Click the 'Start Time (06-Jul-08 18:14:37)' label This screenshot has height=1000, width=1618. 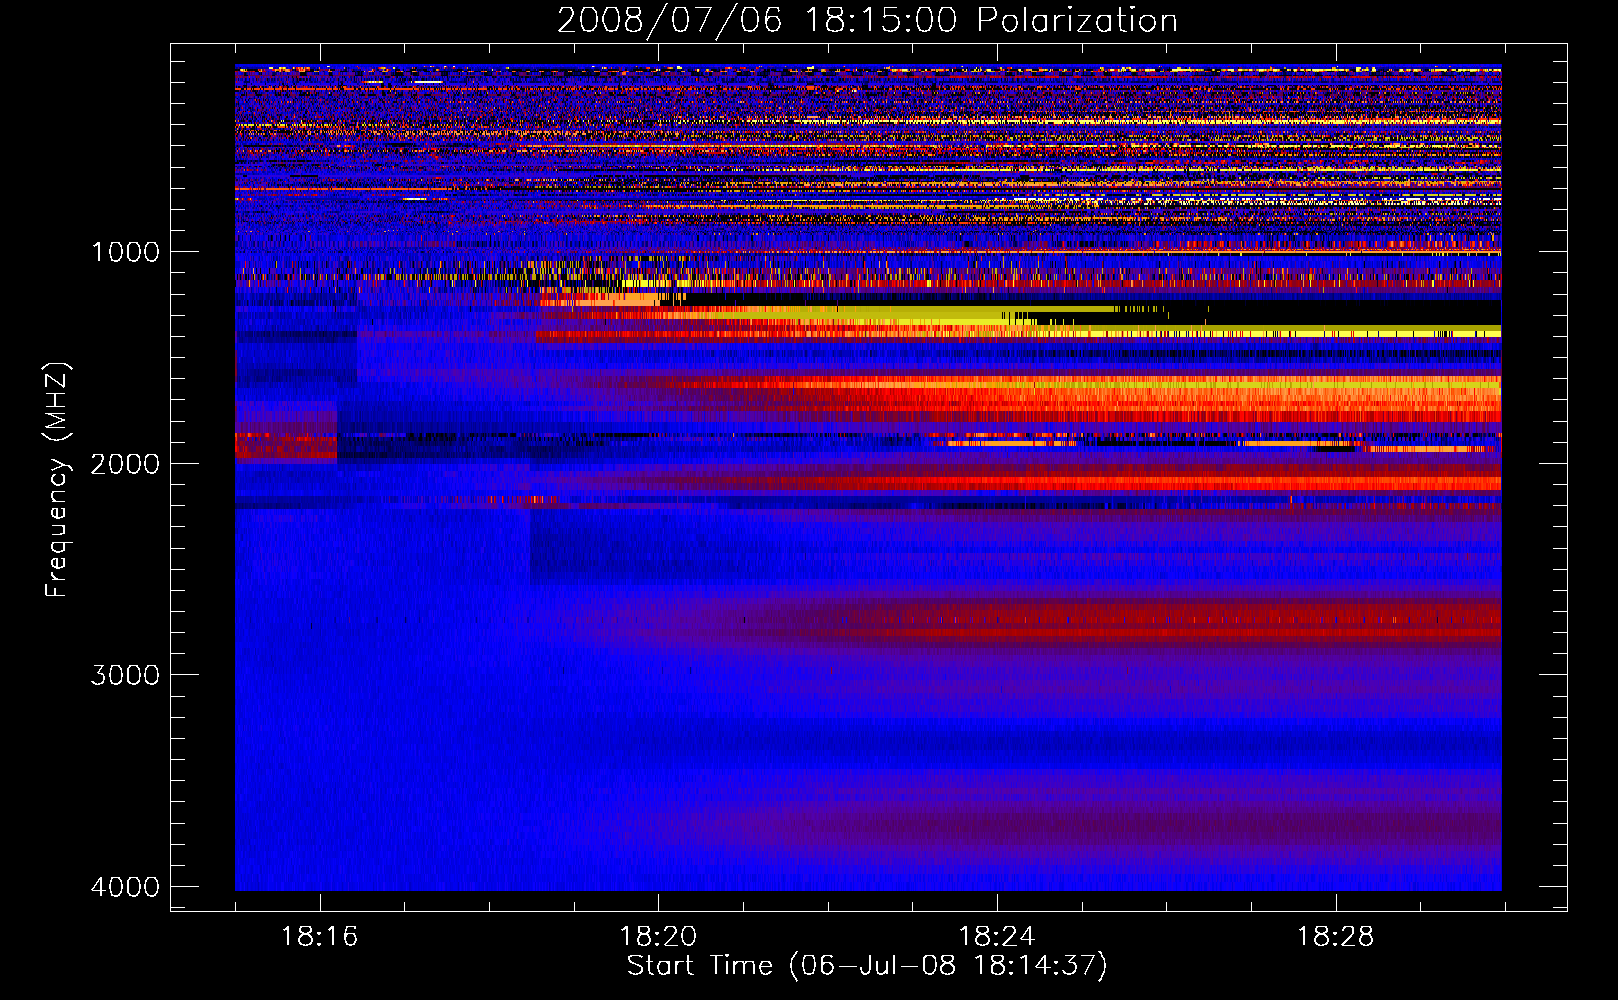coord(867,966)
